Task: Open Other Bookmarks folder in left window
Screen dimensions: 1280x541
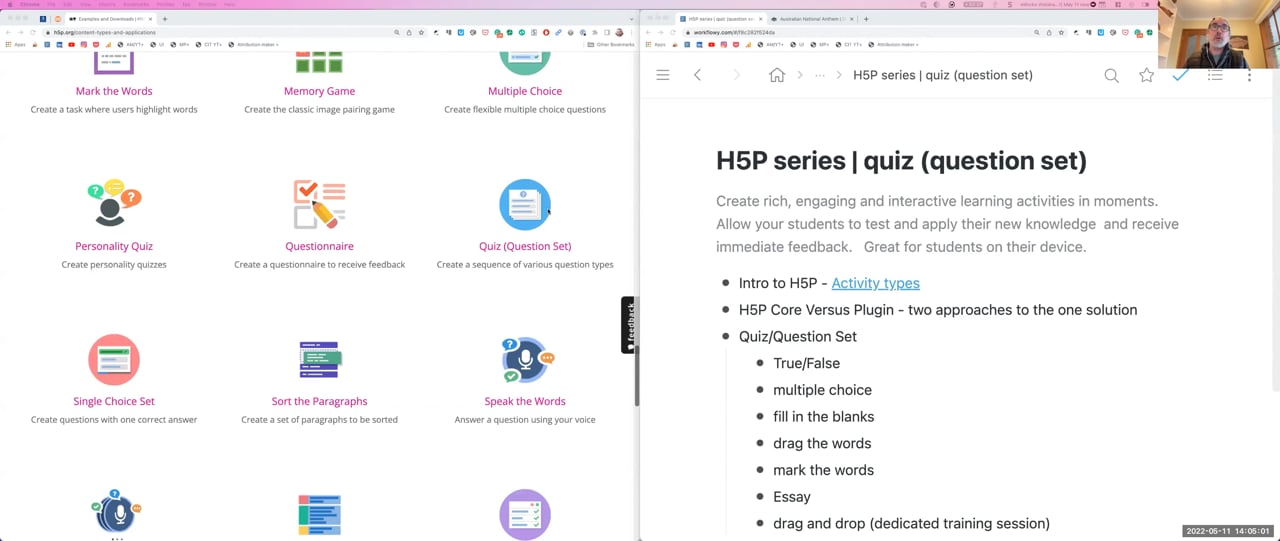Action: 611,44
